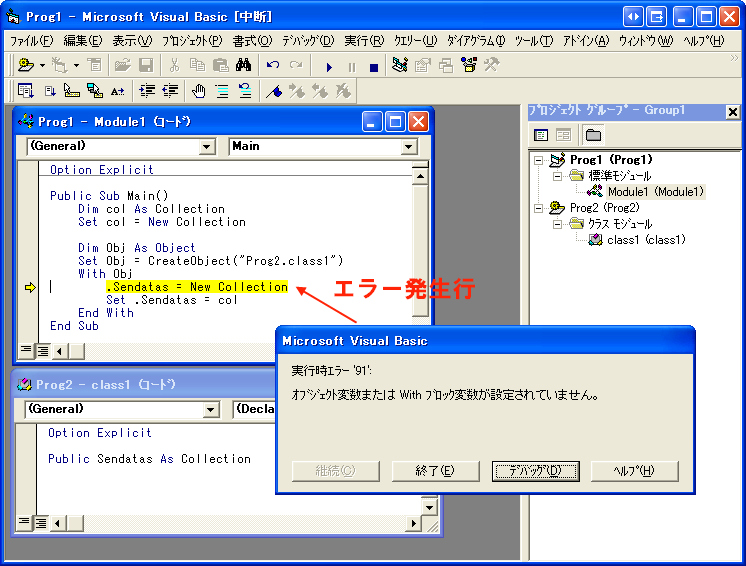746x566 pixels.
Task: Click the End stop square button
Action: [373, 67]
